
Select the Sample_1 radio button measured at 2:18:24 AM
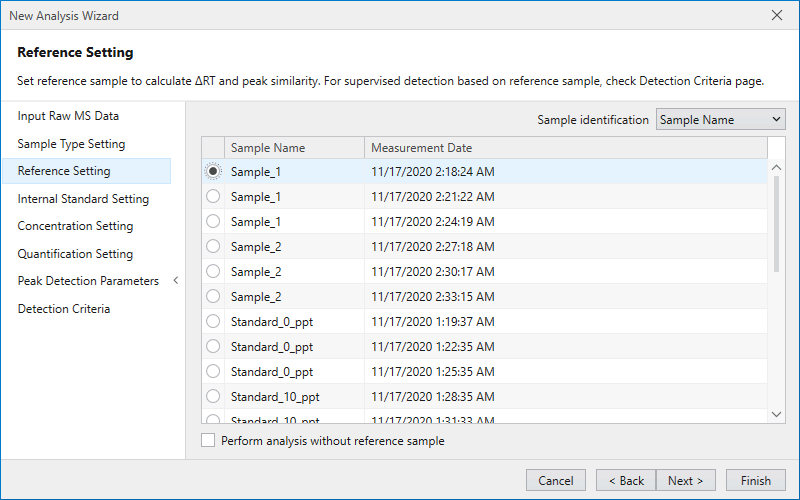[213, 171]
